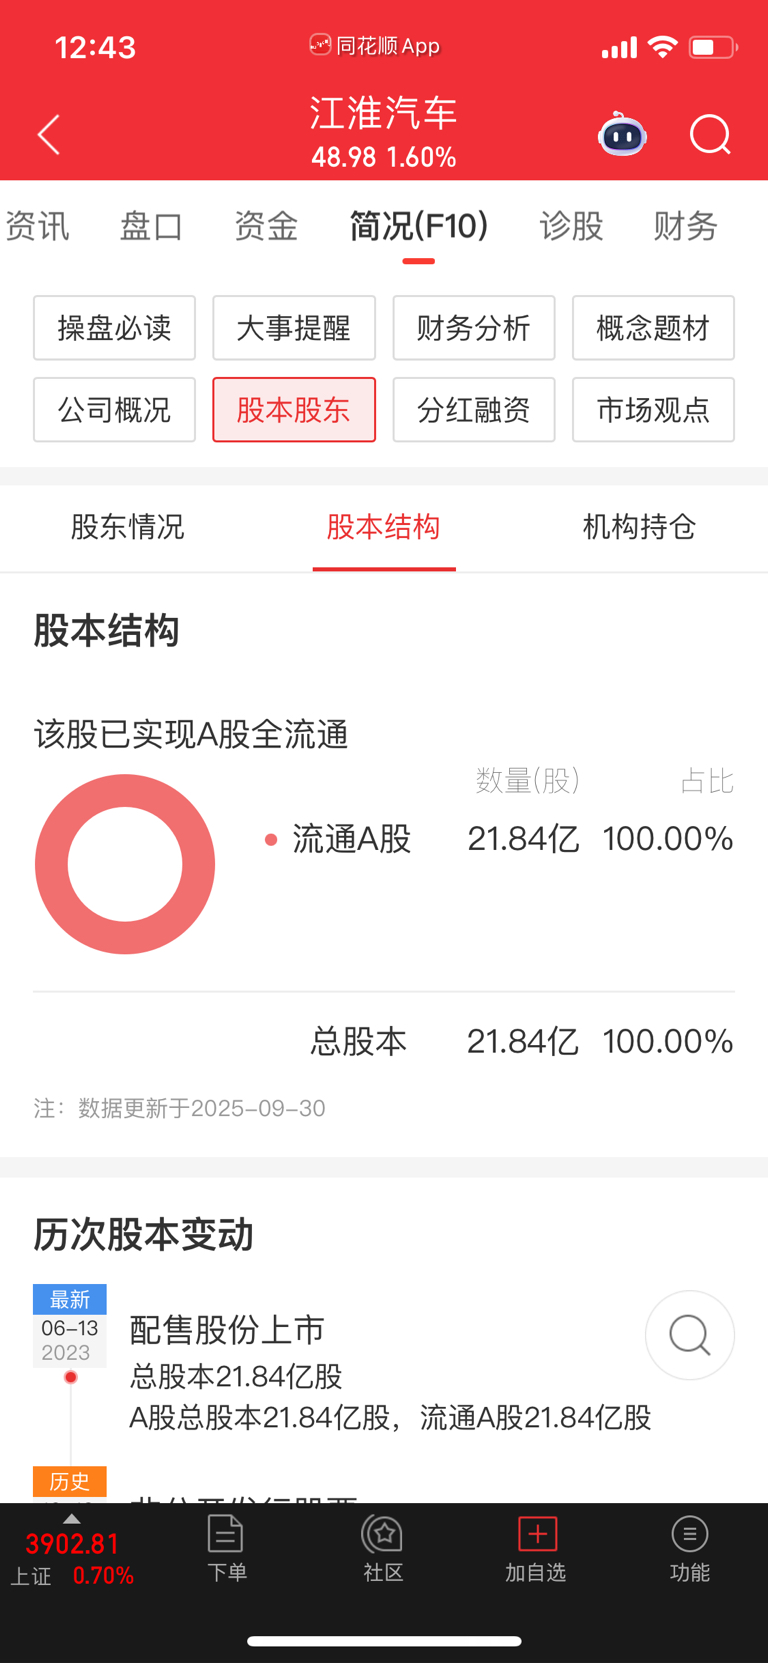Image resolution: width=768 pixels, height=1663 pixels.
Task: Tap the 流通A股 legend dot
Action: click(x=271, y=840)
